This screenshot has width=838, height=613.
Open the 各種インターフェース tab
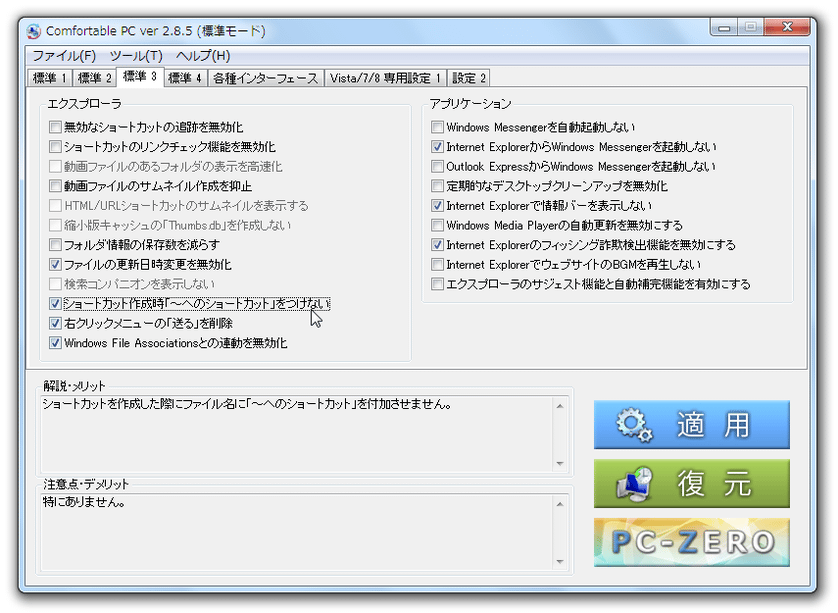point(265,78)
